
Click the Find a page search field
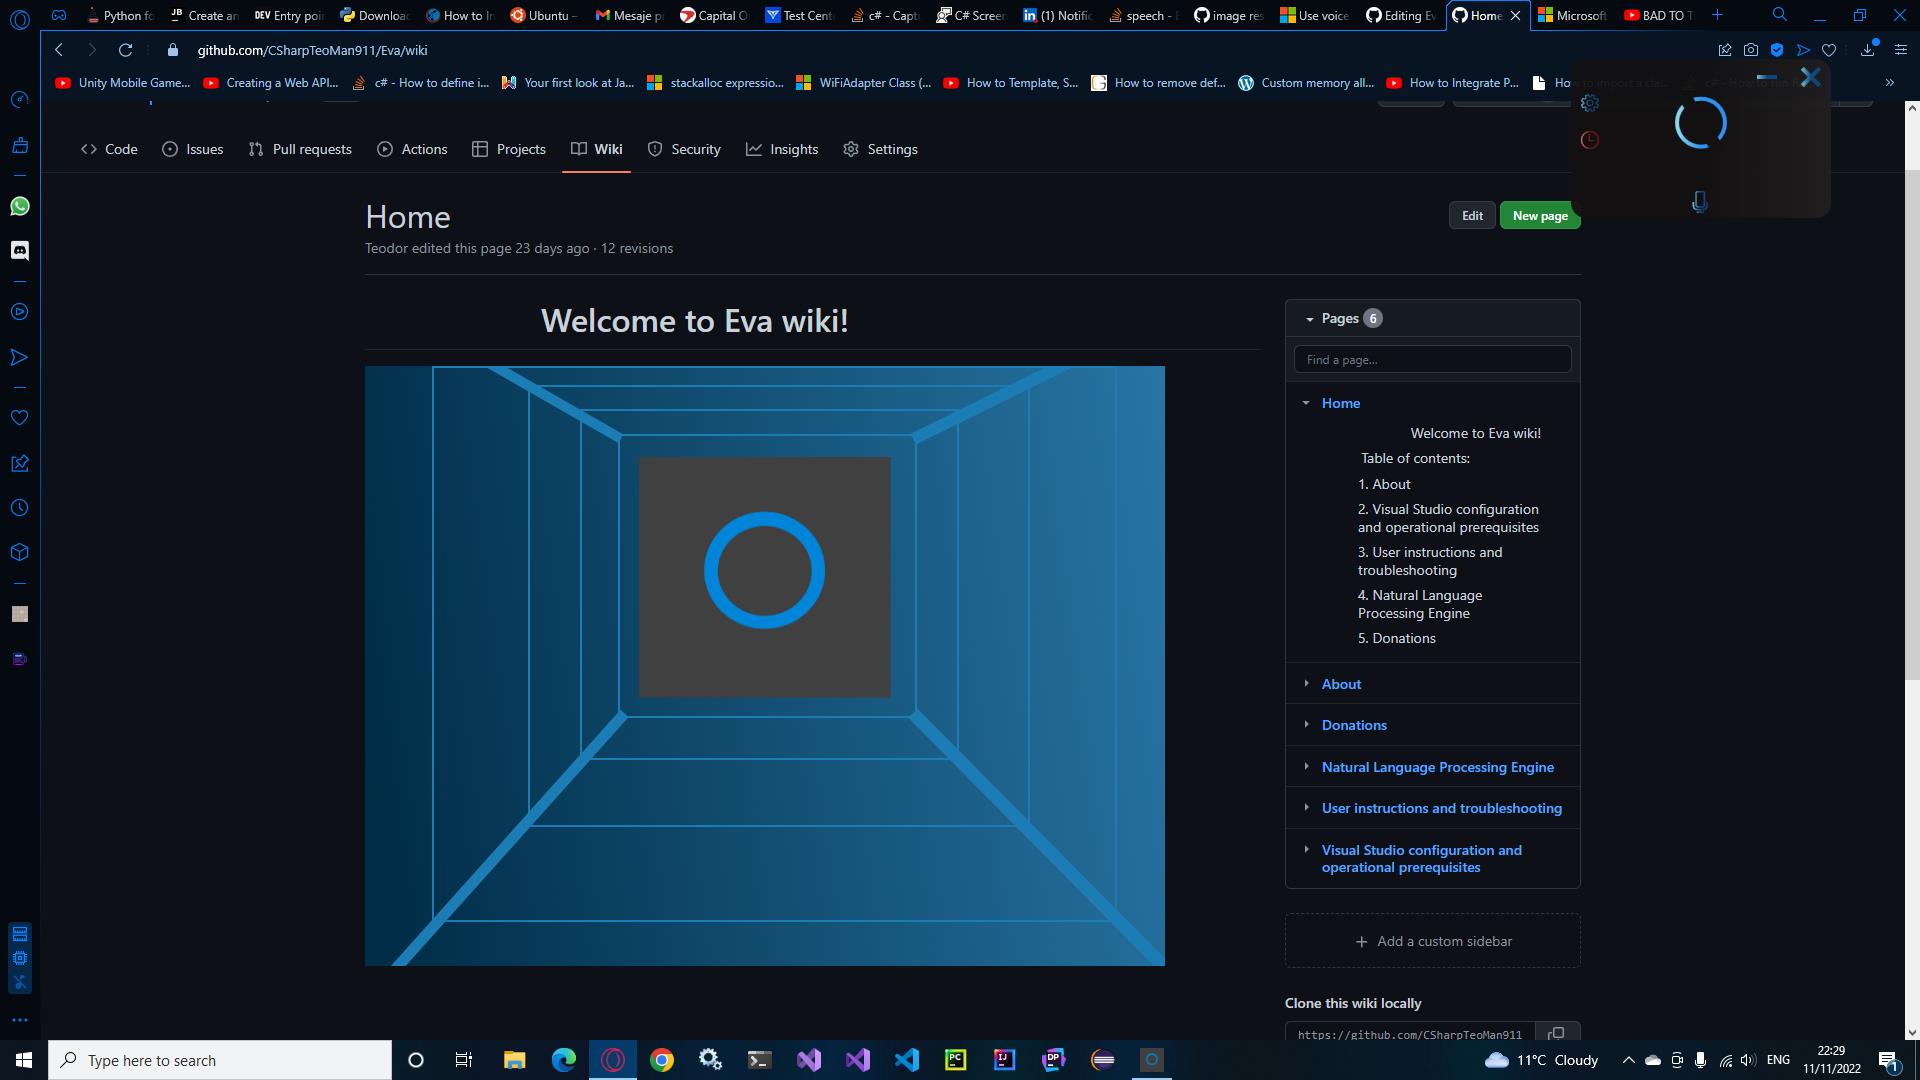click(x=1432, y=359)
